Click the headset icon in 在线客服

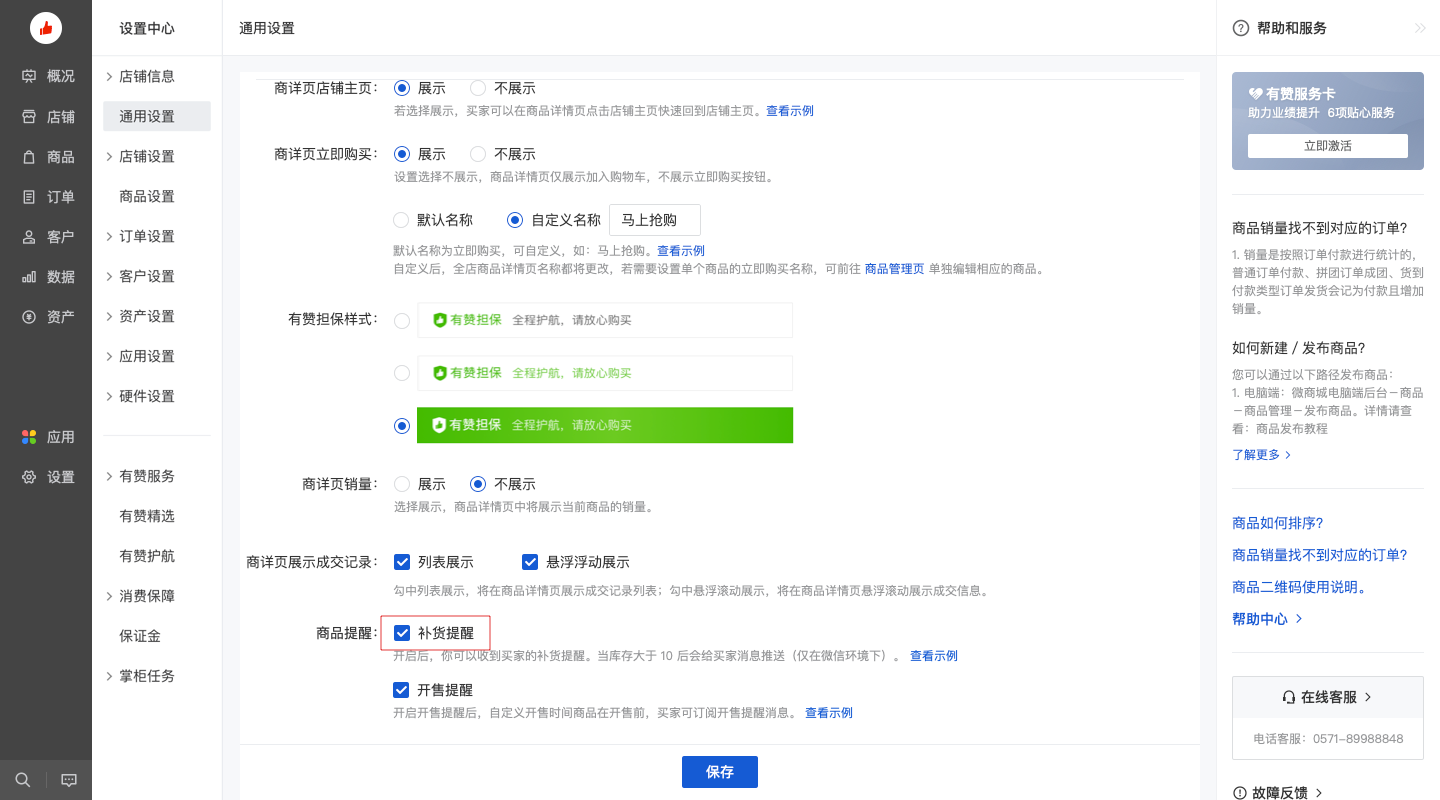pyautogui.click(x=1289, y=697)
